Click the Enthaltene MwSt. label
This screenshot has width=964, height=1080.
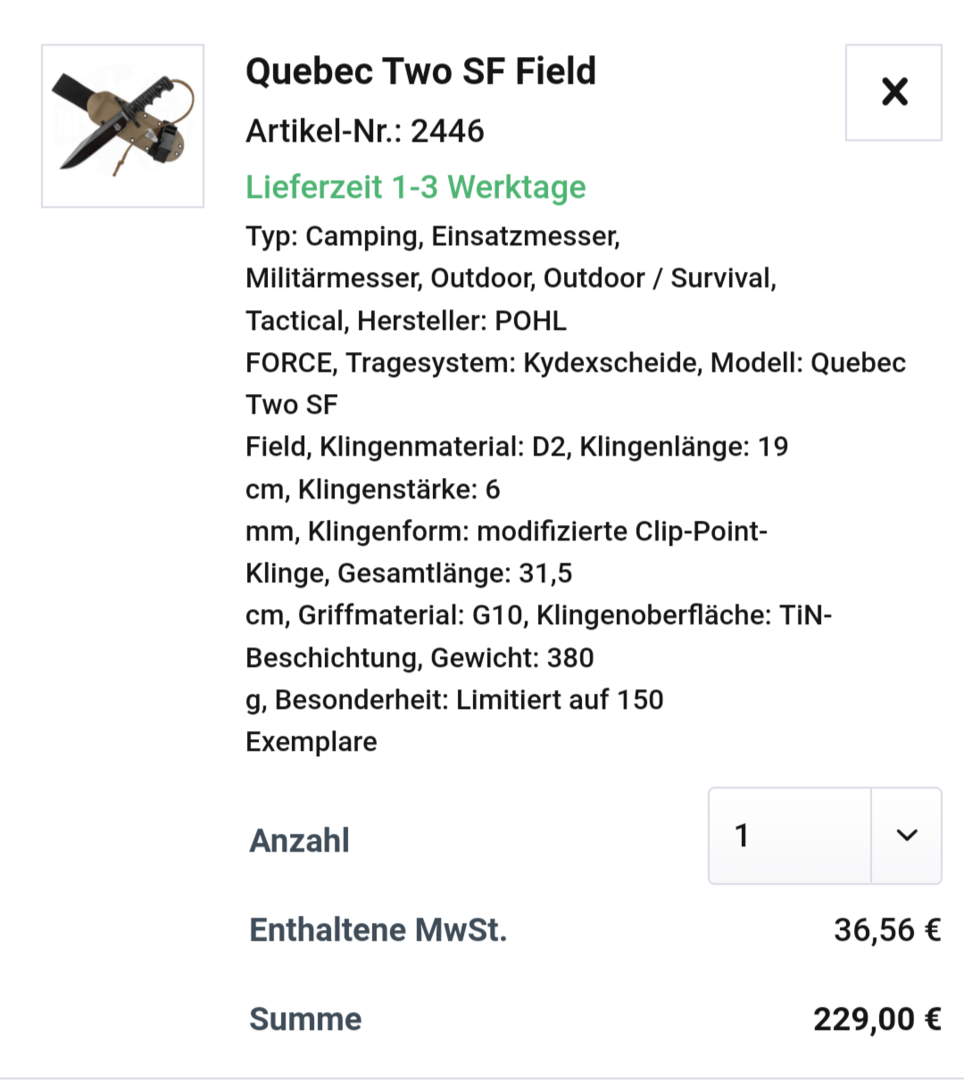click(x=378, y=930)
